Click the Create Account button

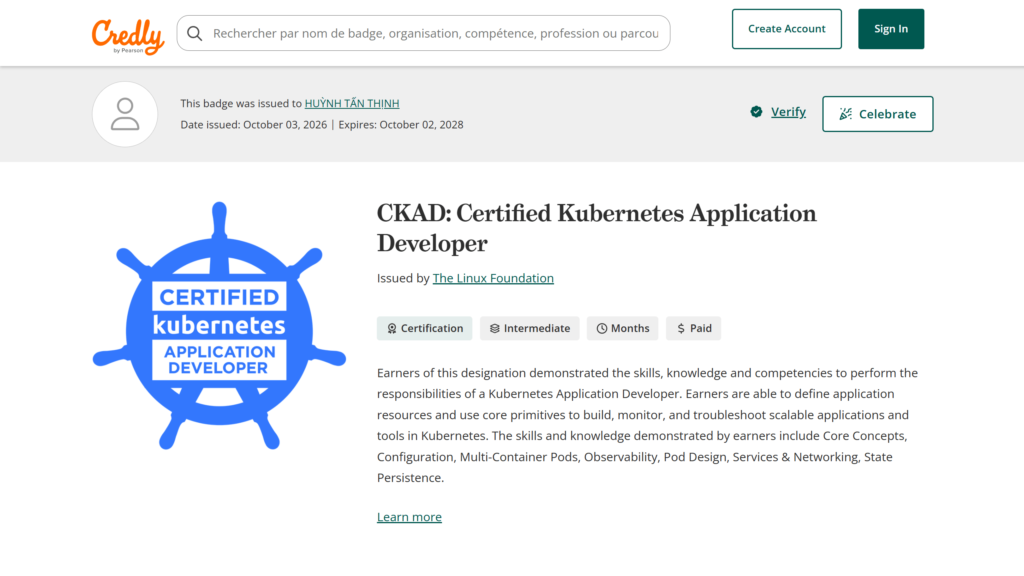point(786,29)
